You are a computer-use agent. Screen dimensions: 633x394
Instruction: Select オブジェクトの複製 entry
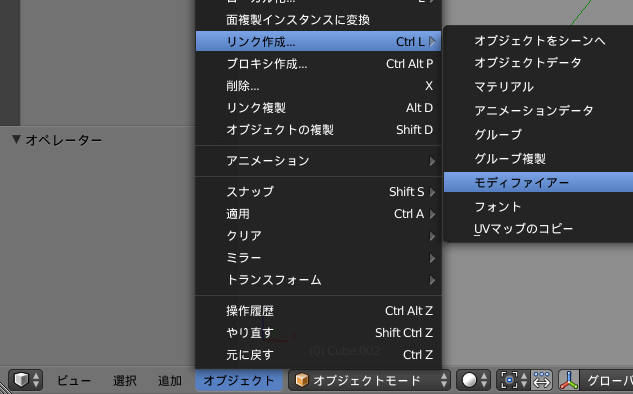click(x=319, y=130)
